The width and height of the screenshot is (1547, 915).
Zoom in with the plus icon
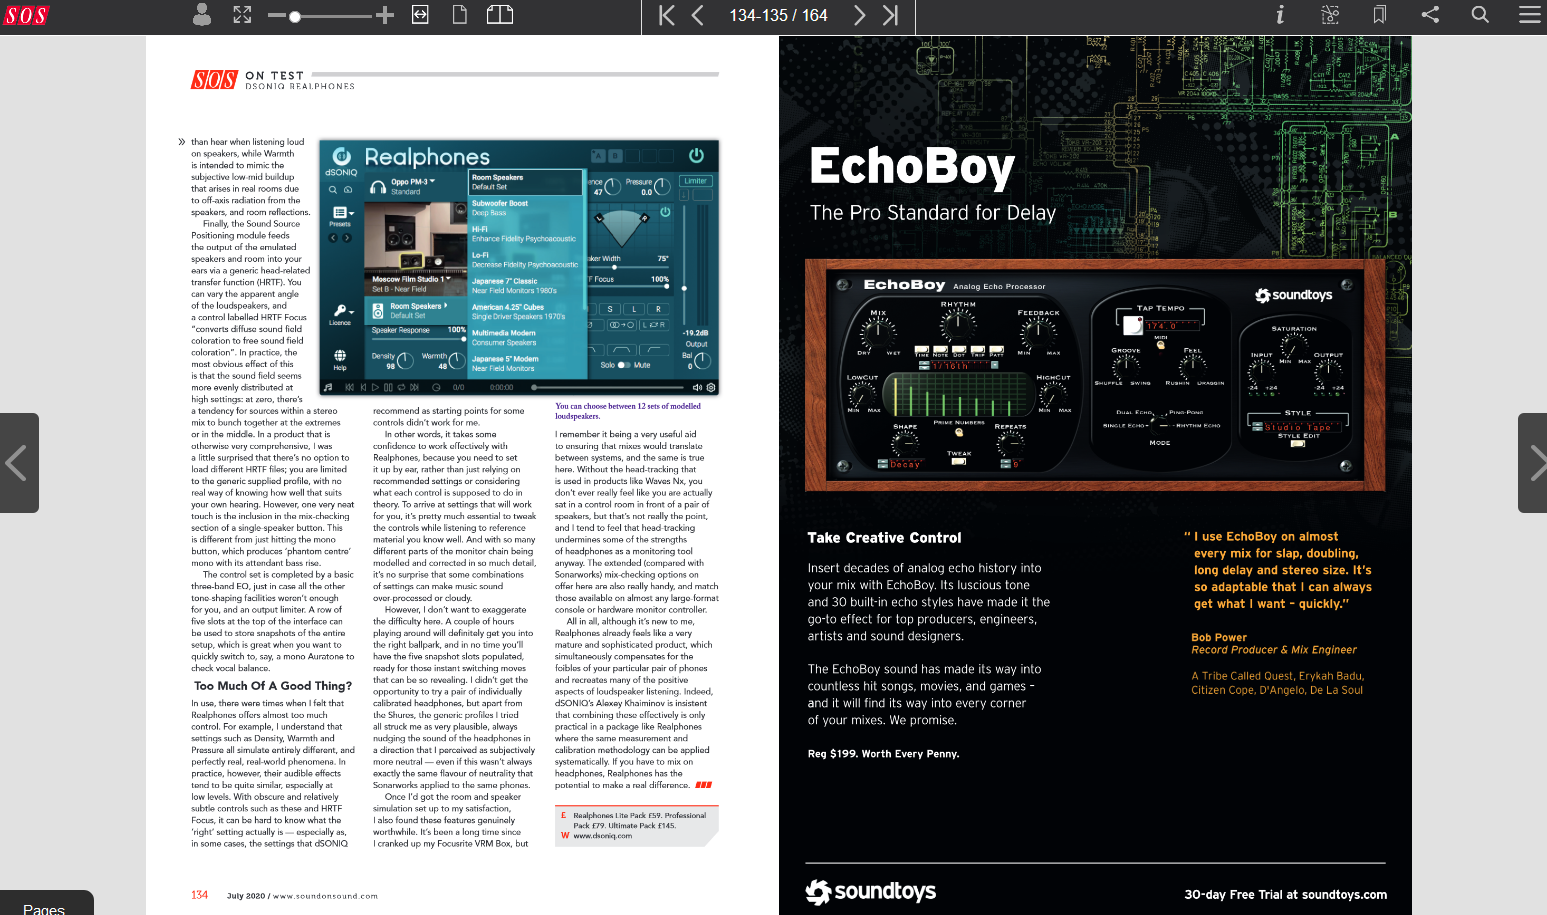[x=384, y=14]
